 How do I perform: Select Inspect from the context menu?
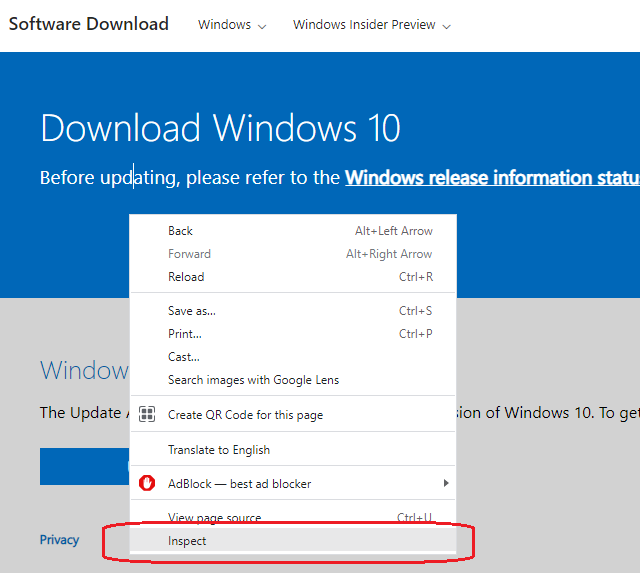[x=293, y=541]
